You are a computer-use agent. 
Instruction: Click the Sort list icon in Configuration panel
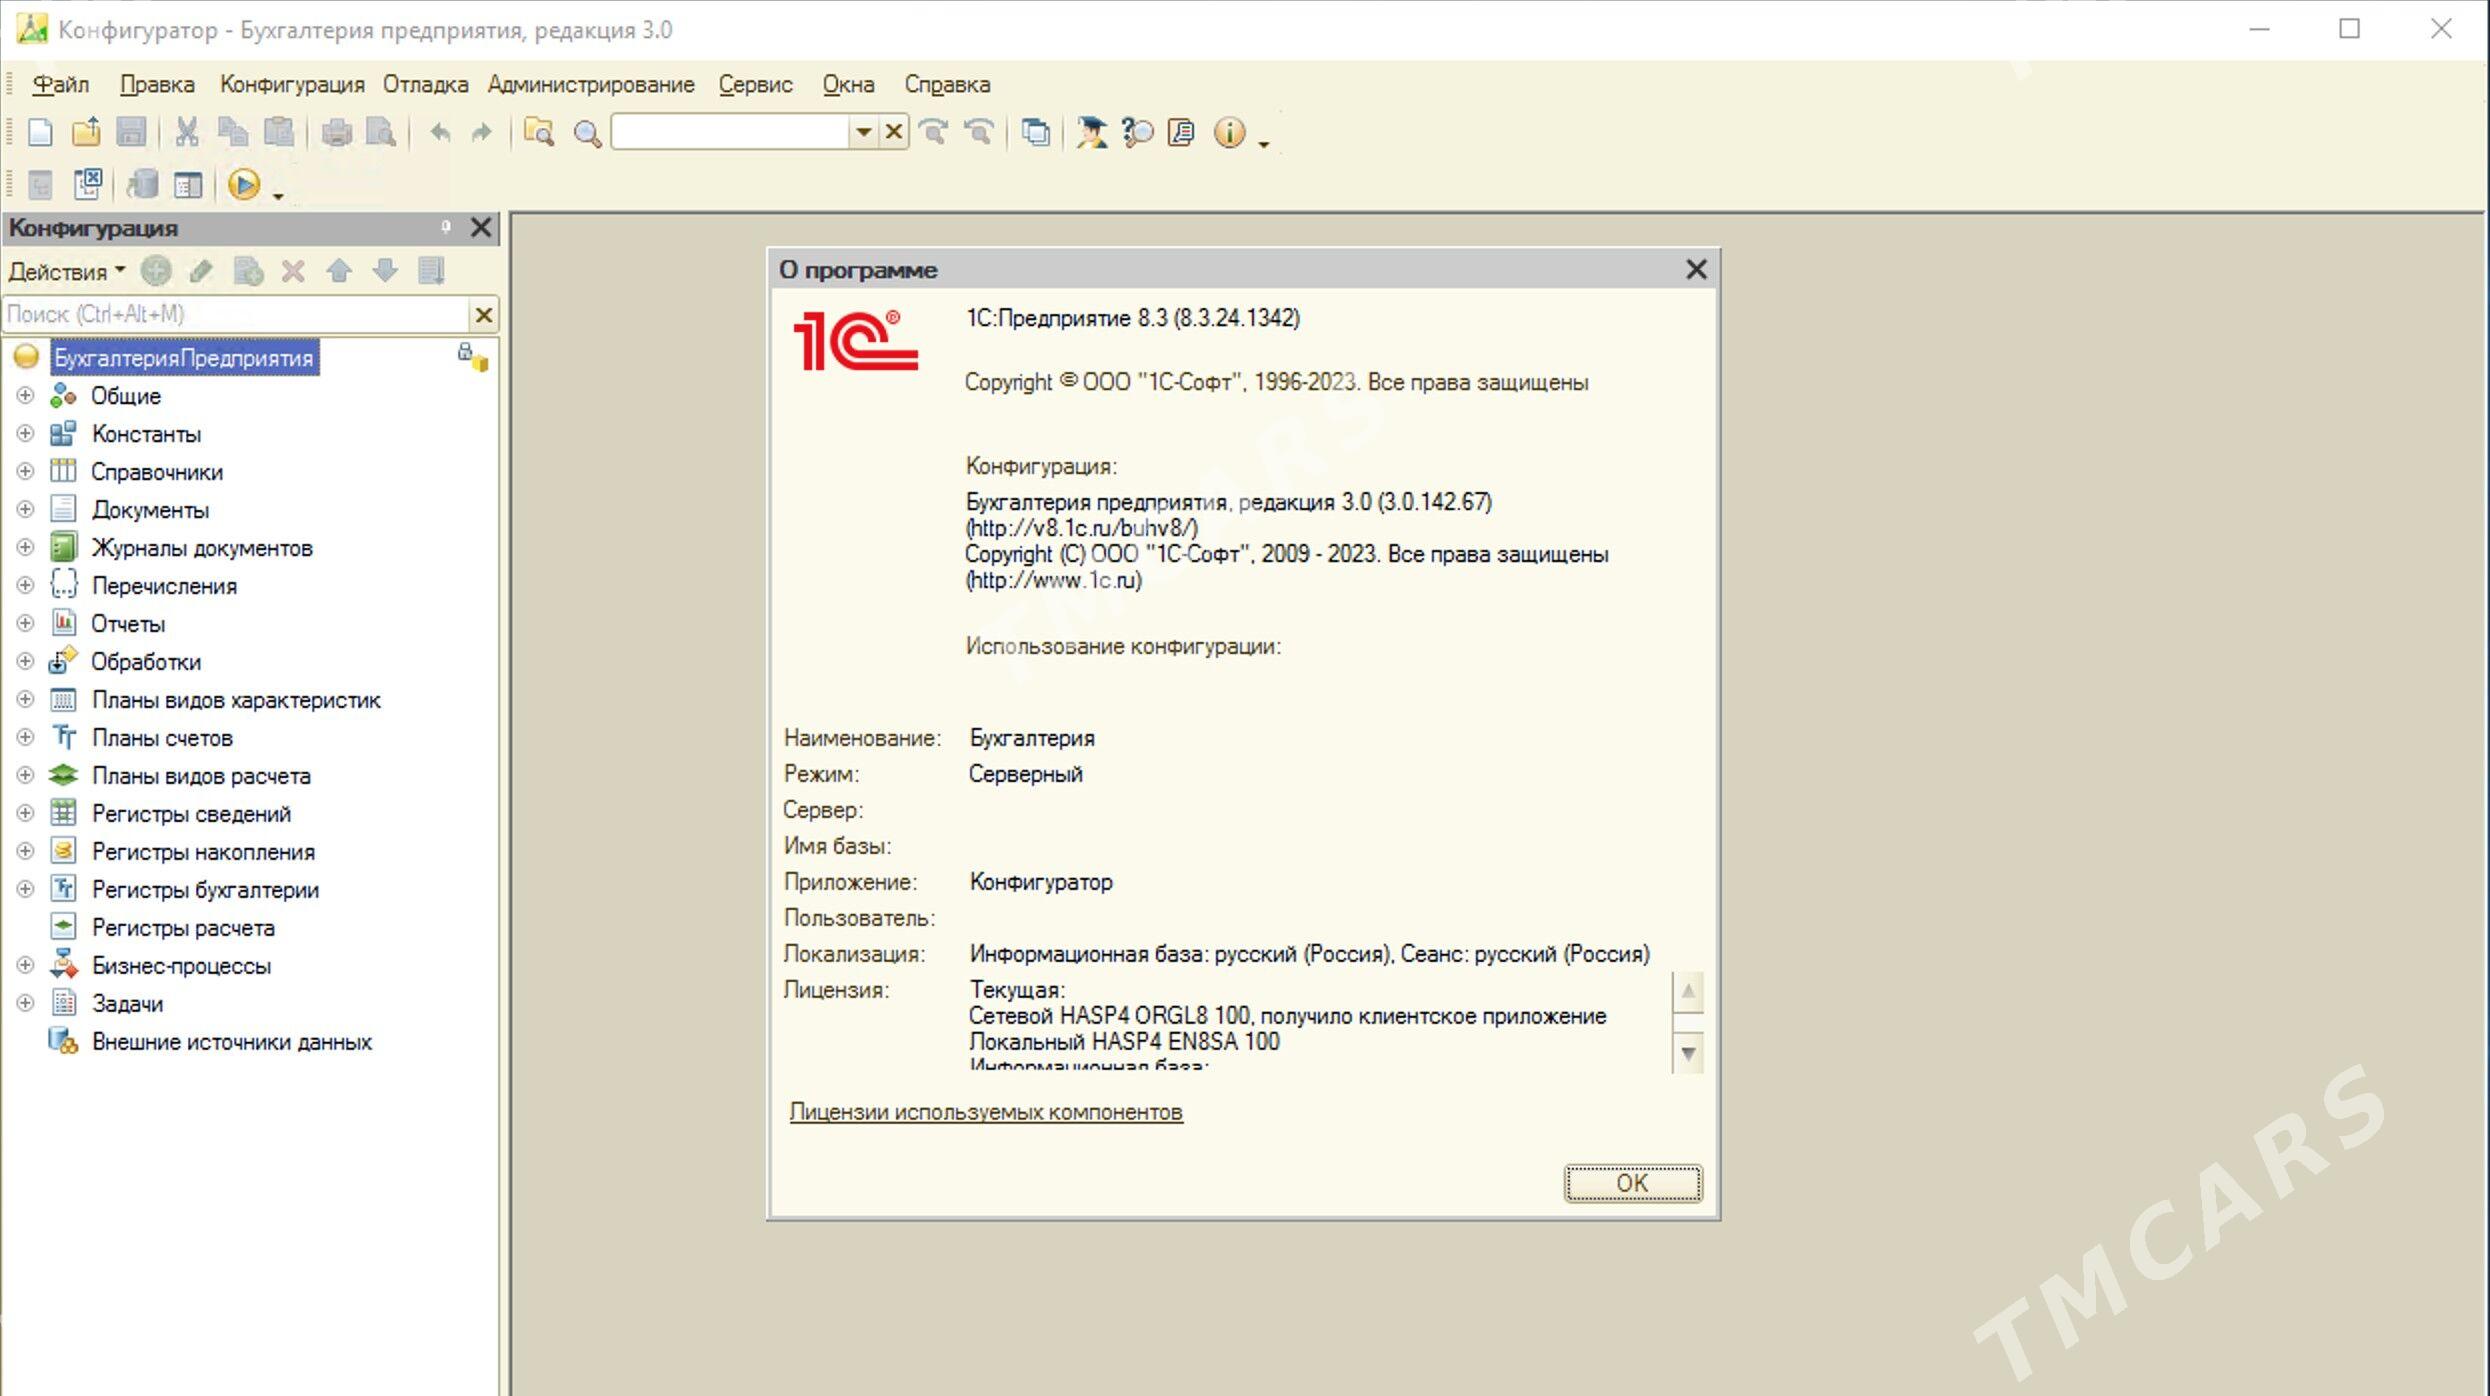[x=431, y=271]
